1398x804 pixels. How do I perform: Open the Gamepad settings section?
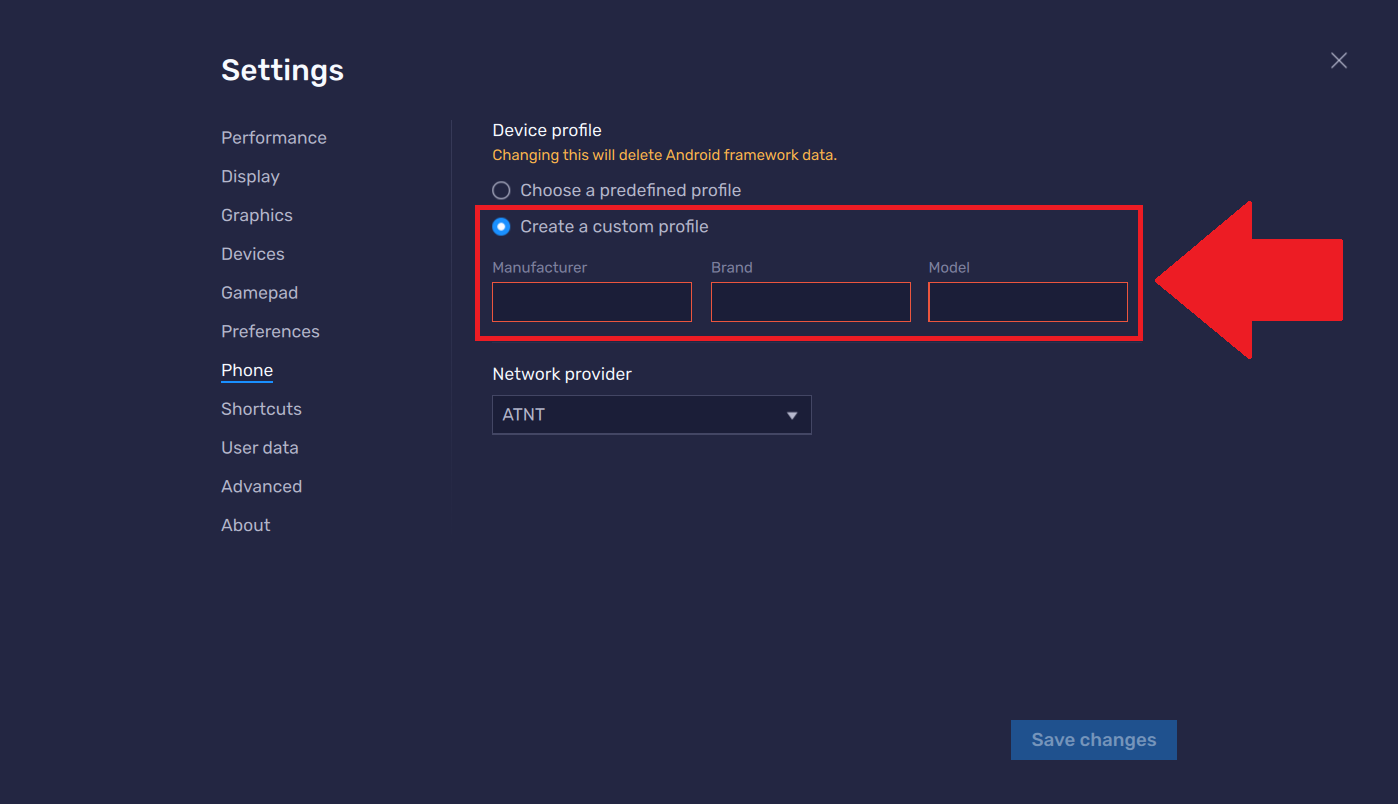(259, 292)
